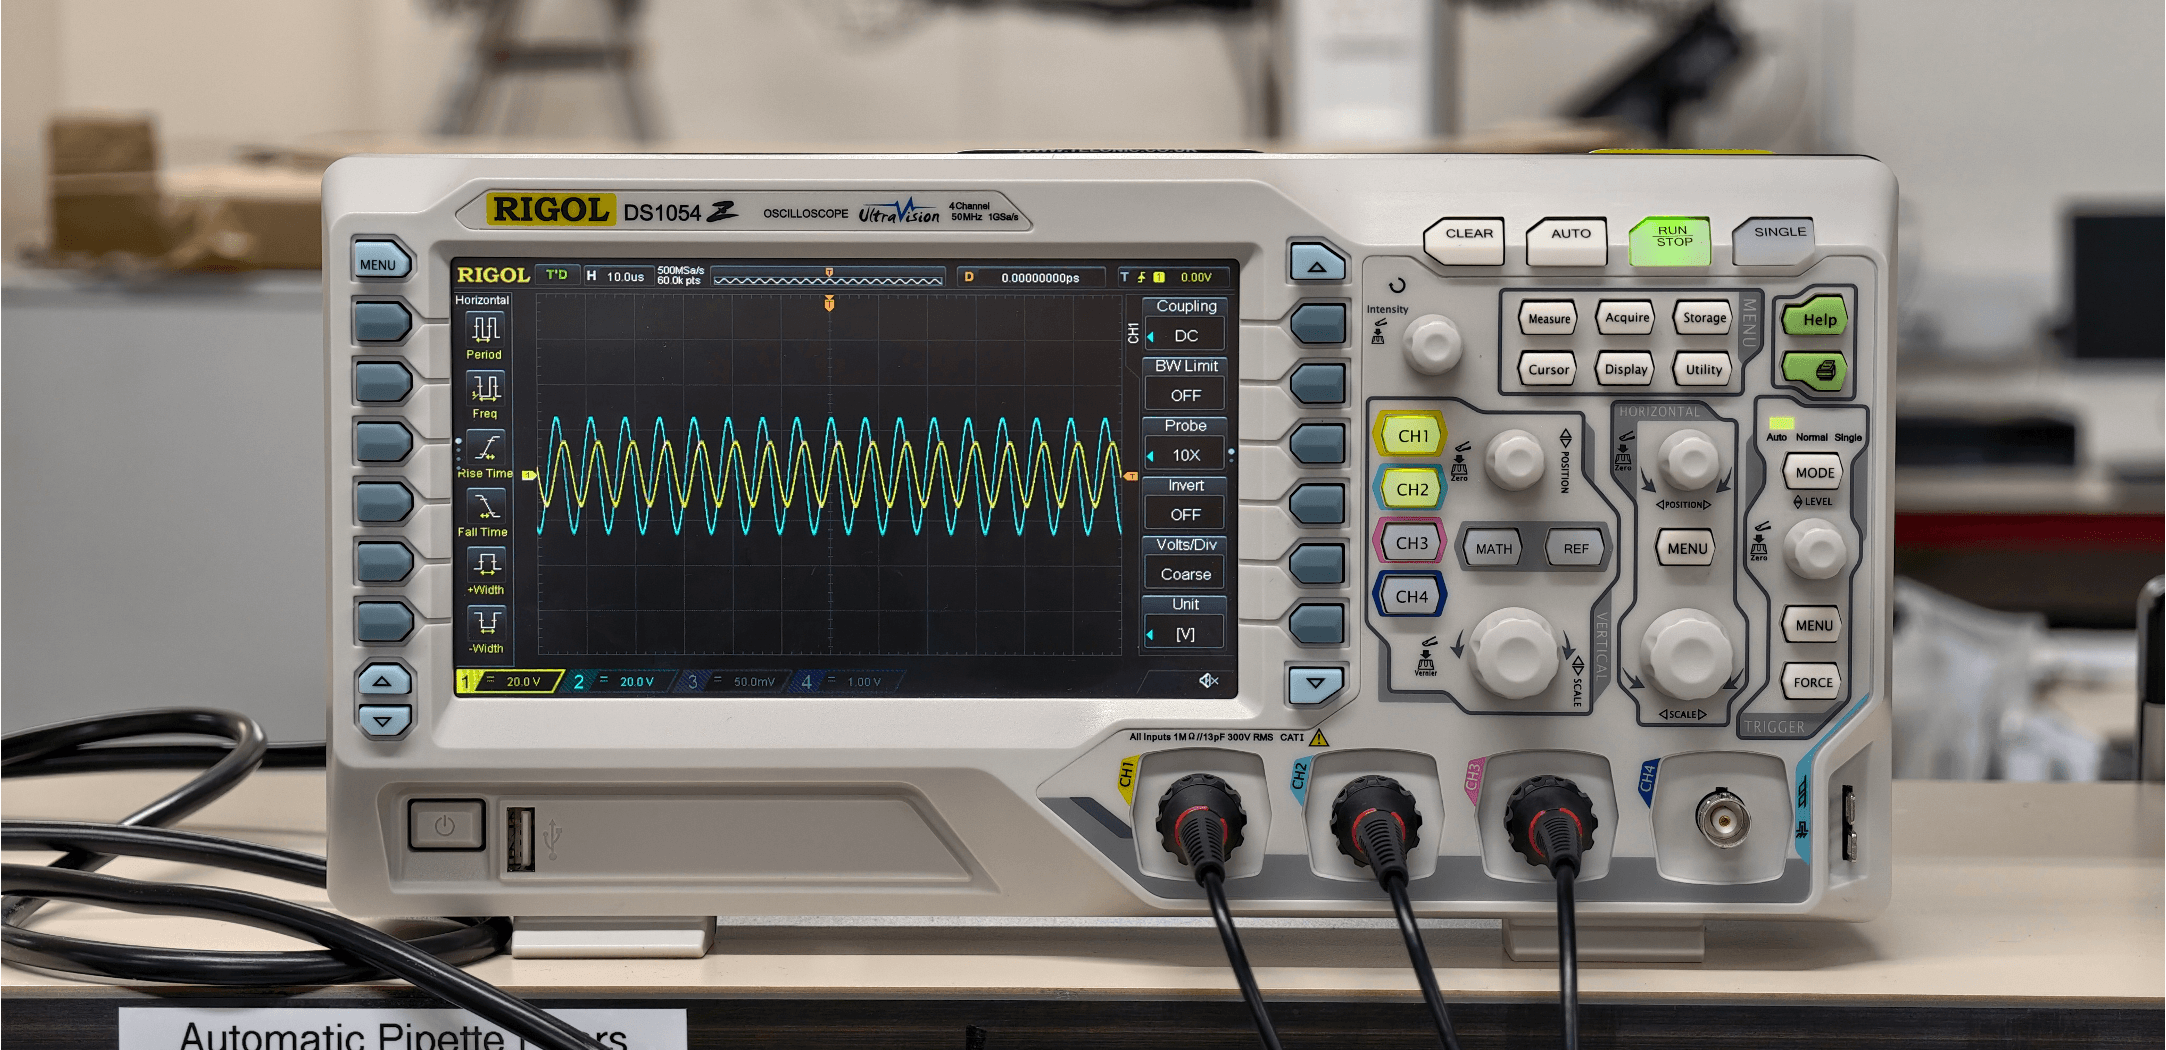The width and height of the screenshot is (2166, 1050).
Task: Open the Cursor menu
Action: pyautogui.click(x=1548, y=370)
